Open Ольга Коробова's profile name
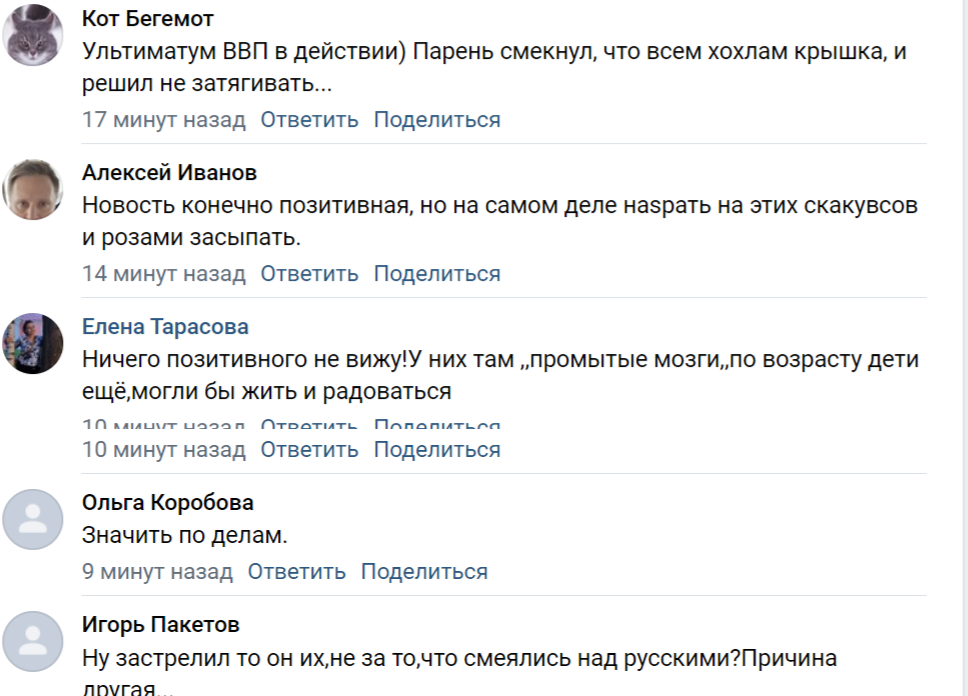 (168, 503)
